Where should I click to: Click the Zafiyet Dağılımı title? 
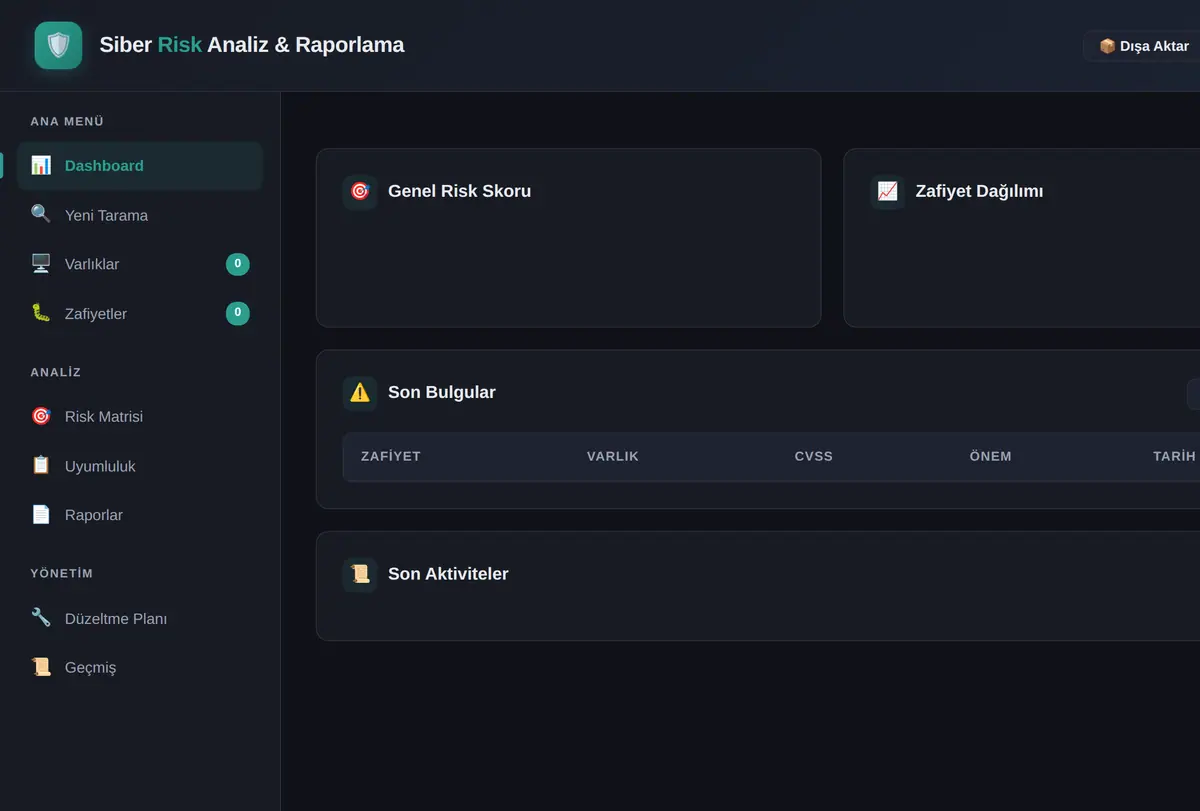[x=979, y=191]
